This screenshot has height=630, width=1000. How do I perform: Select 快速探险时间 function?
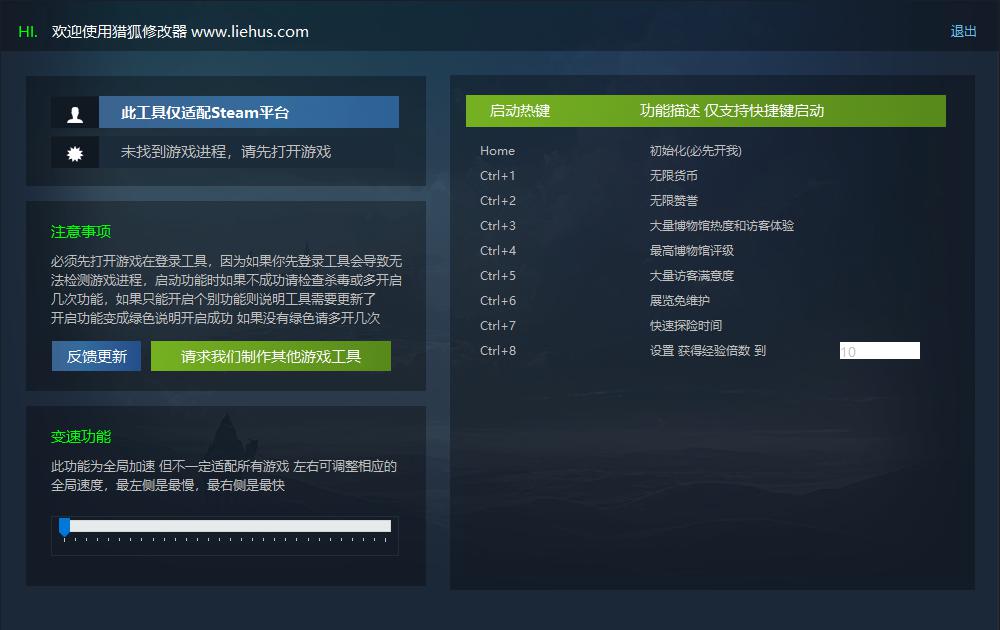click(686, 326)
